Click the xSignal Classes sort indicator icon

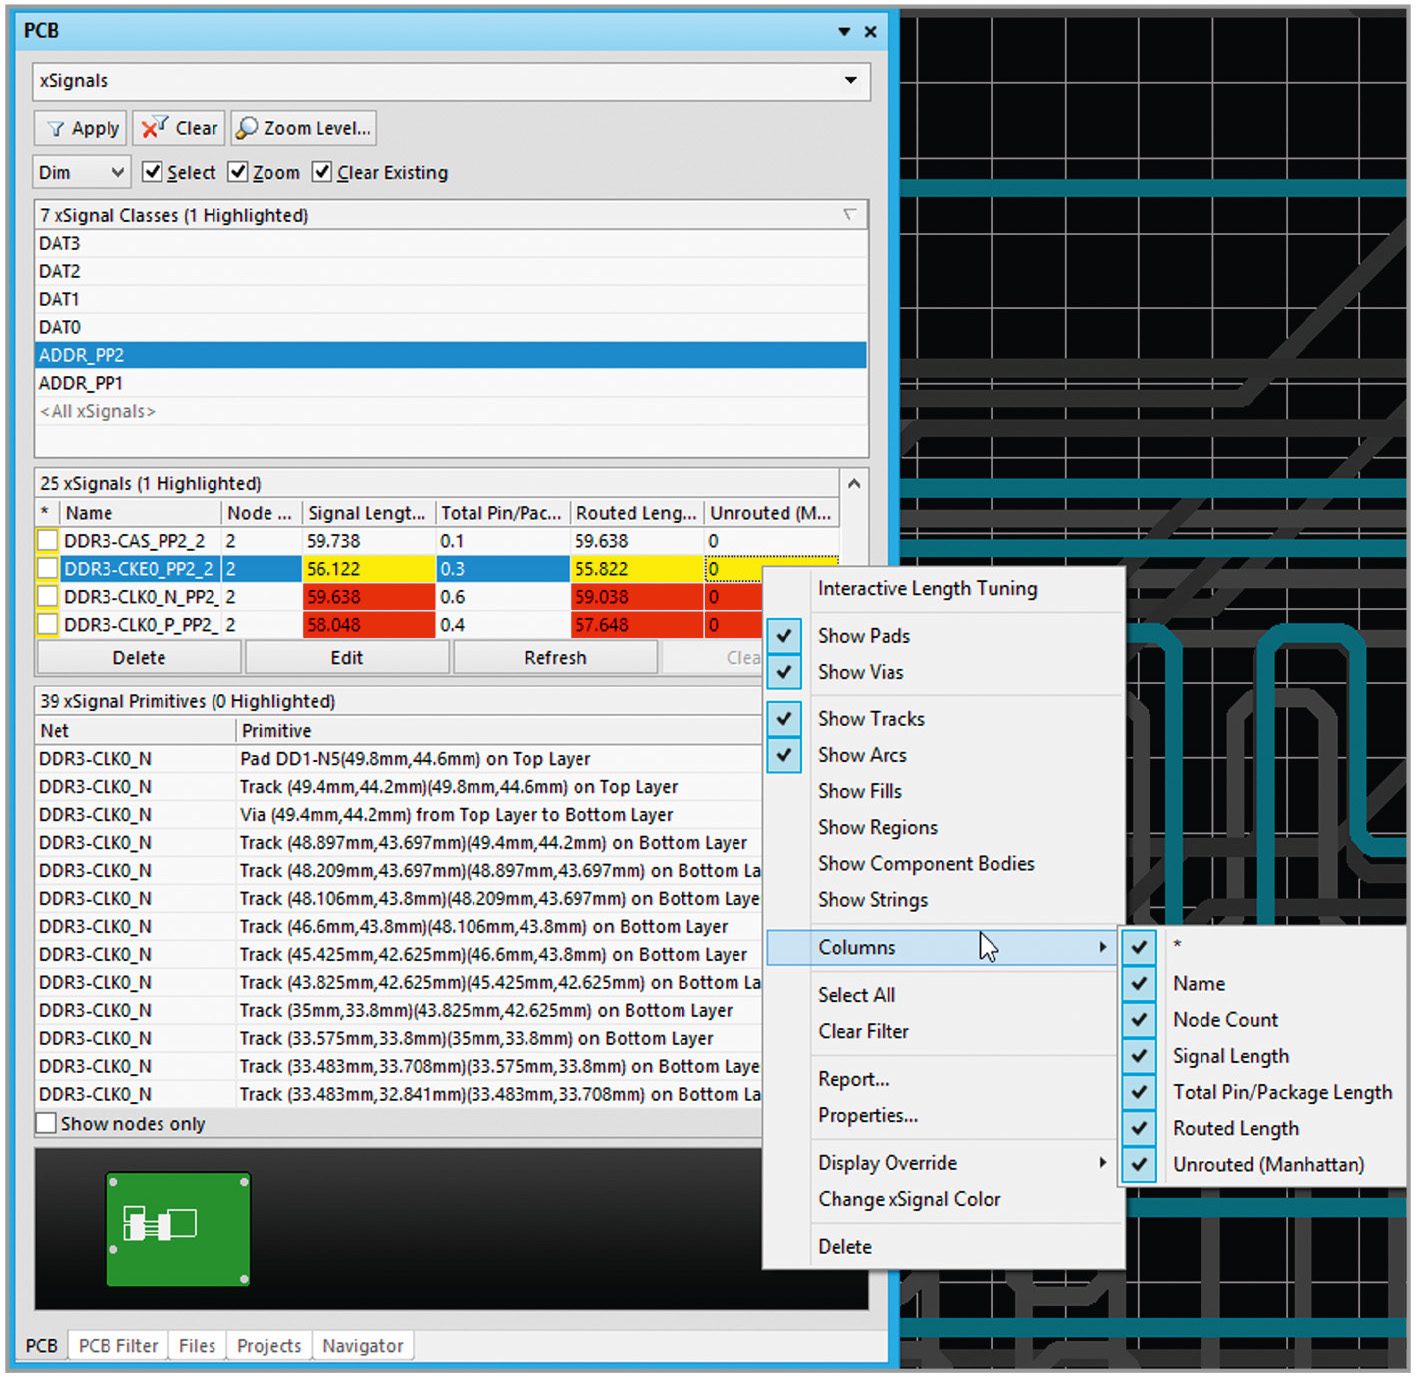click(x=849, y=214)
